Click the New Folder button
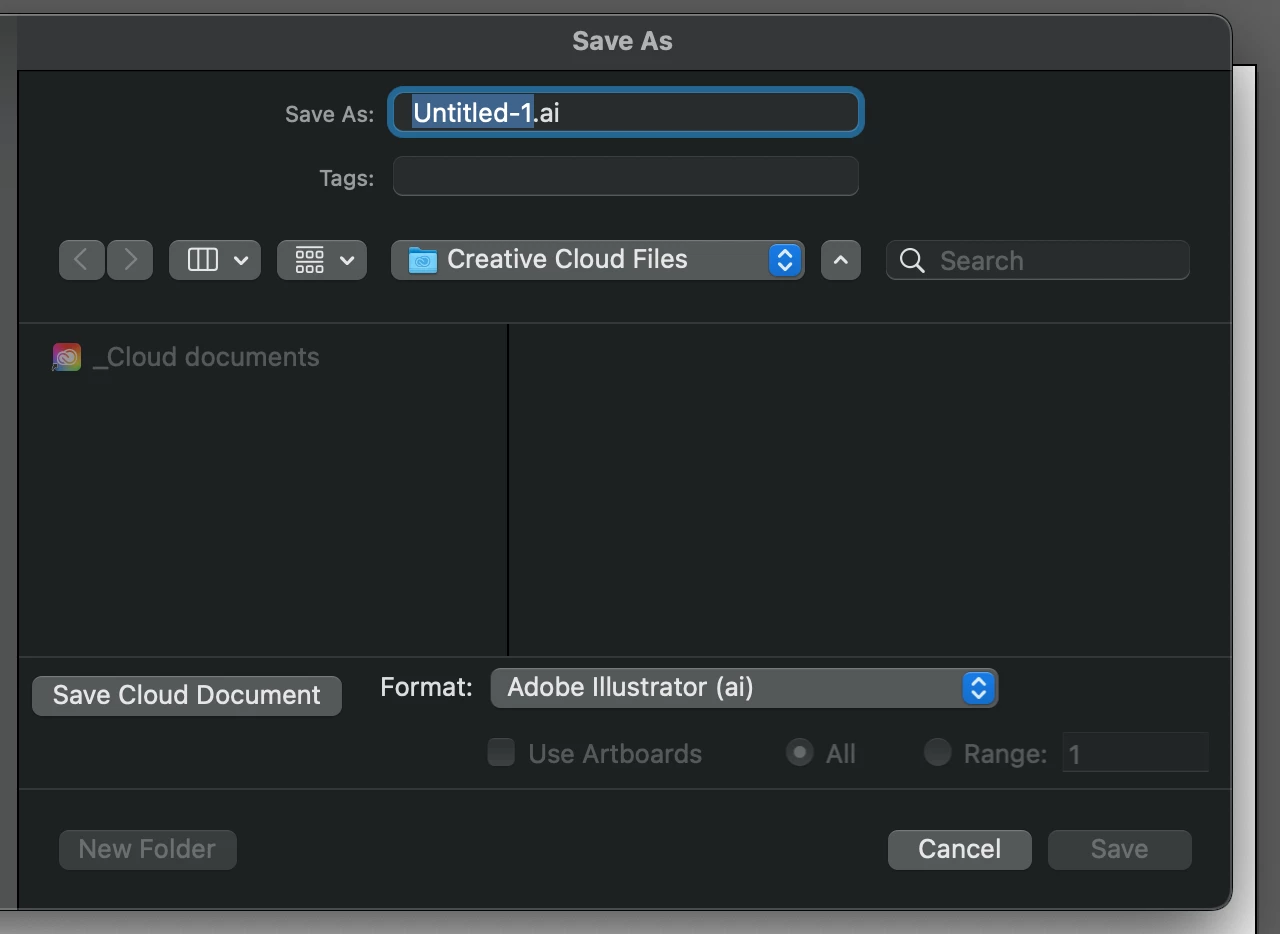Viewport: 1280px width, 934px height. tap(148, 849)
